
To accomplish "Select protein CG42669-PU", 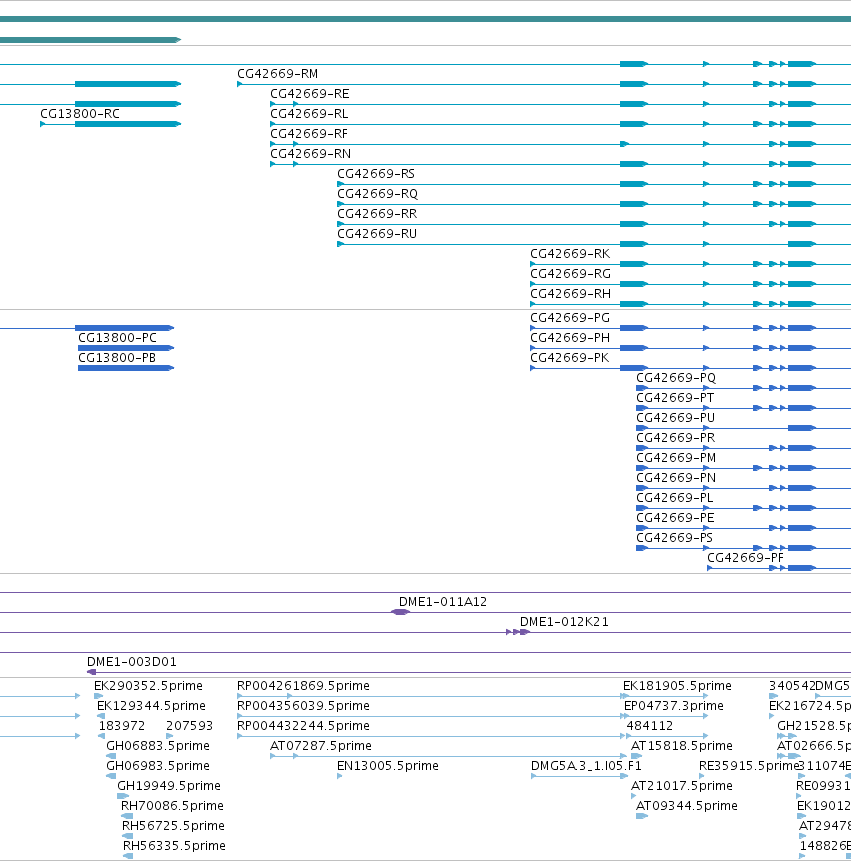I will coord(675,418).
